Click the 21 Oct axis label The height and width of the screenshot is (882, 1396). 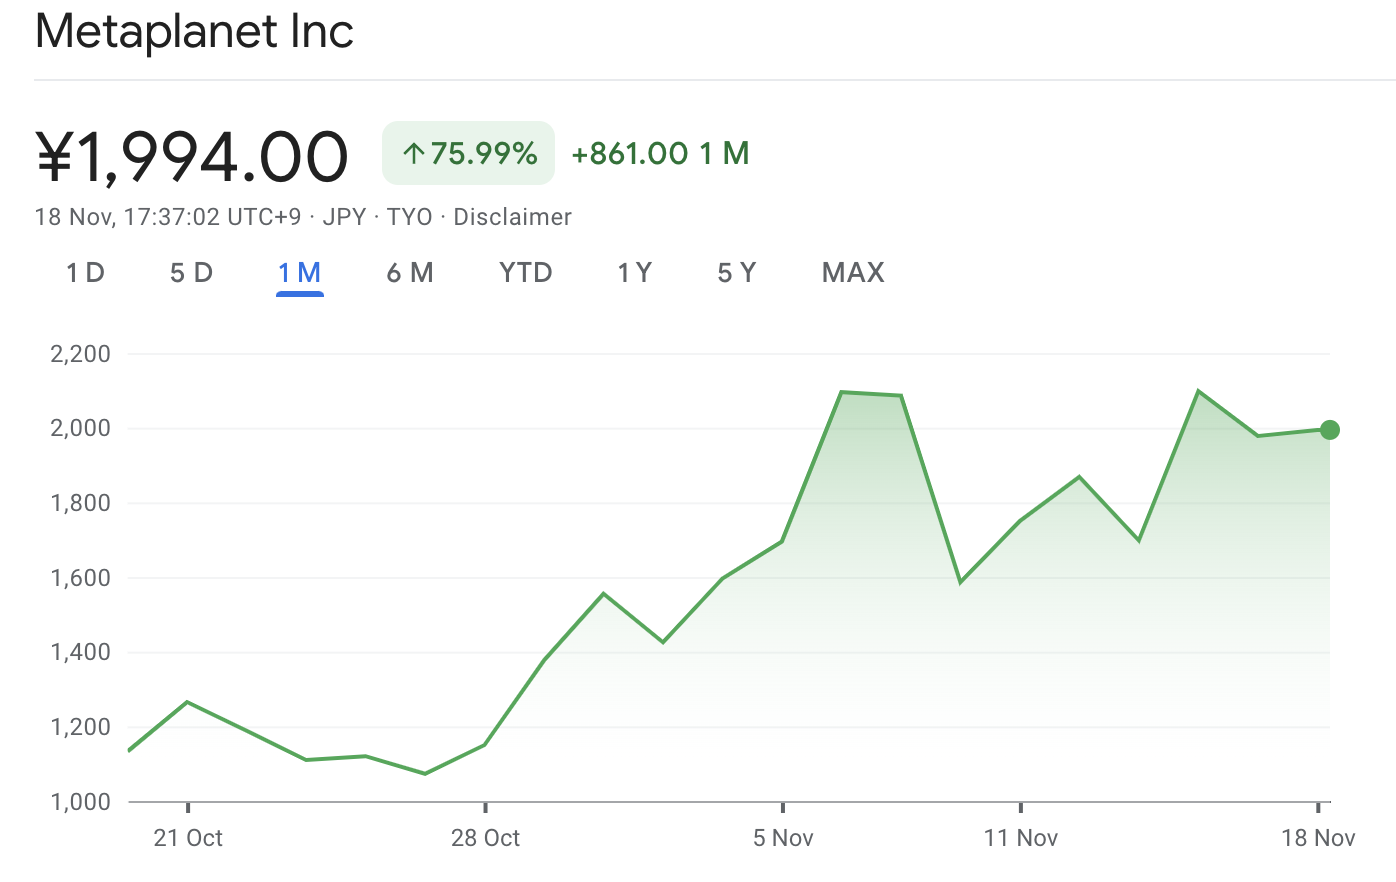click(188, 838)
